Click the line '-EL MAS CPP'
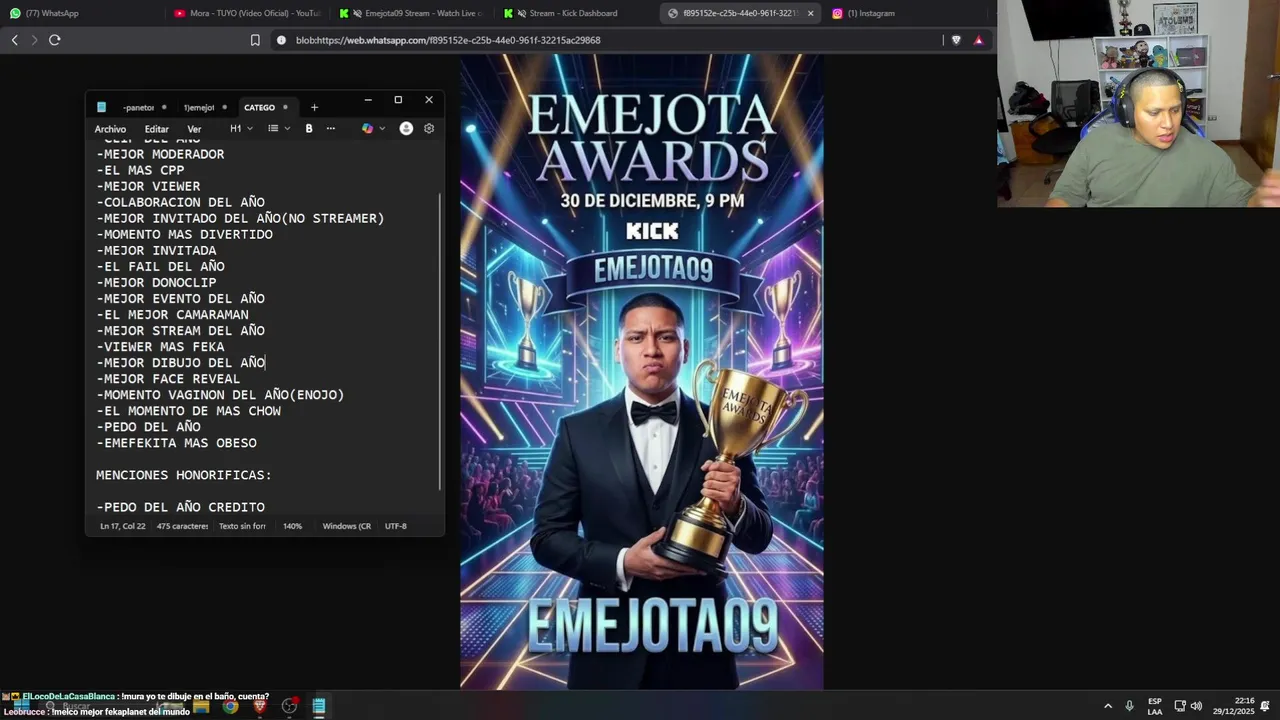The image size is (1280, 720). coord(140,170)
